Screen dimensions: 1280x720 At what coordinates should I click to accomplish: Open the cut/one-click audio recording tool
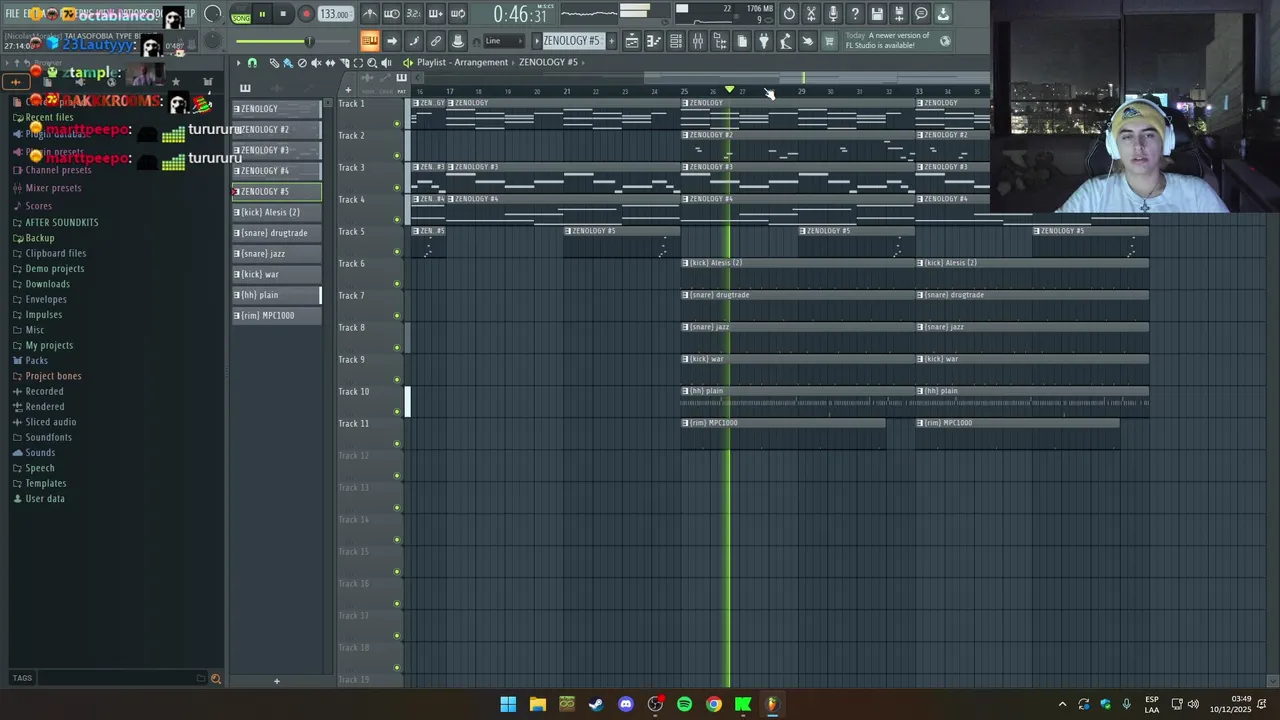(811, 14)
